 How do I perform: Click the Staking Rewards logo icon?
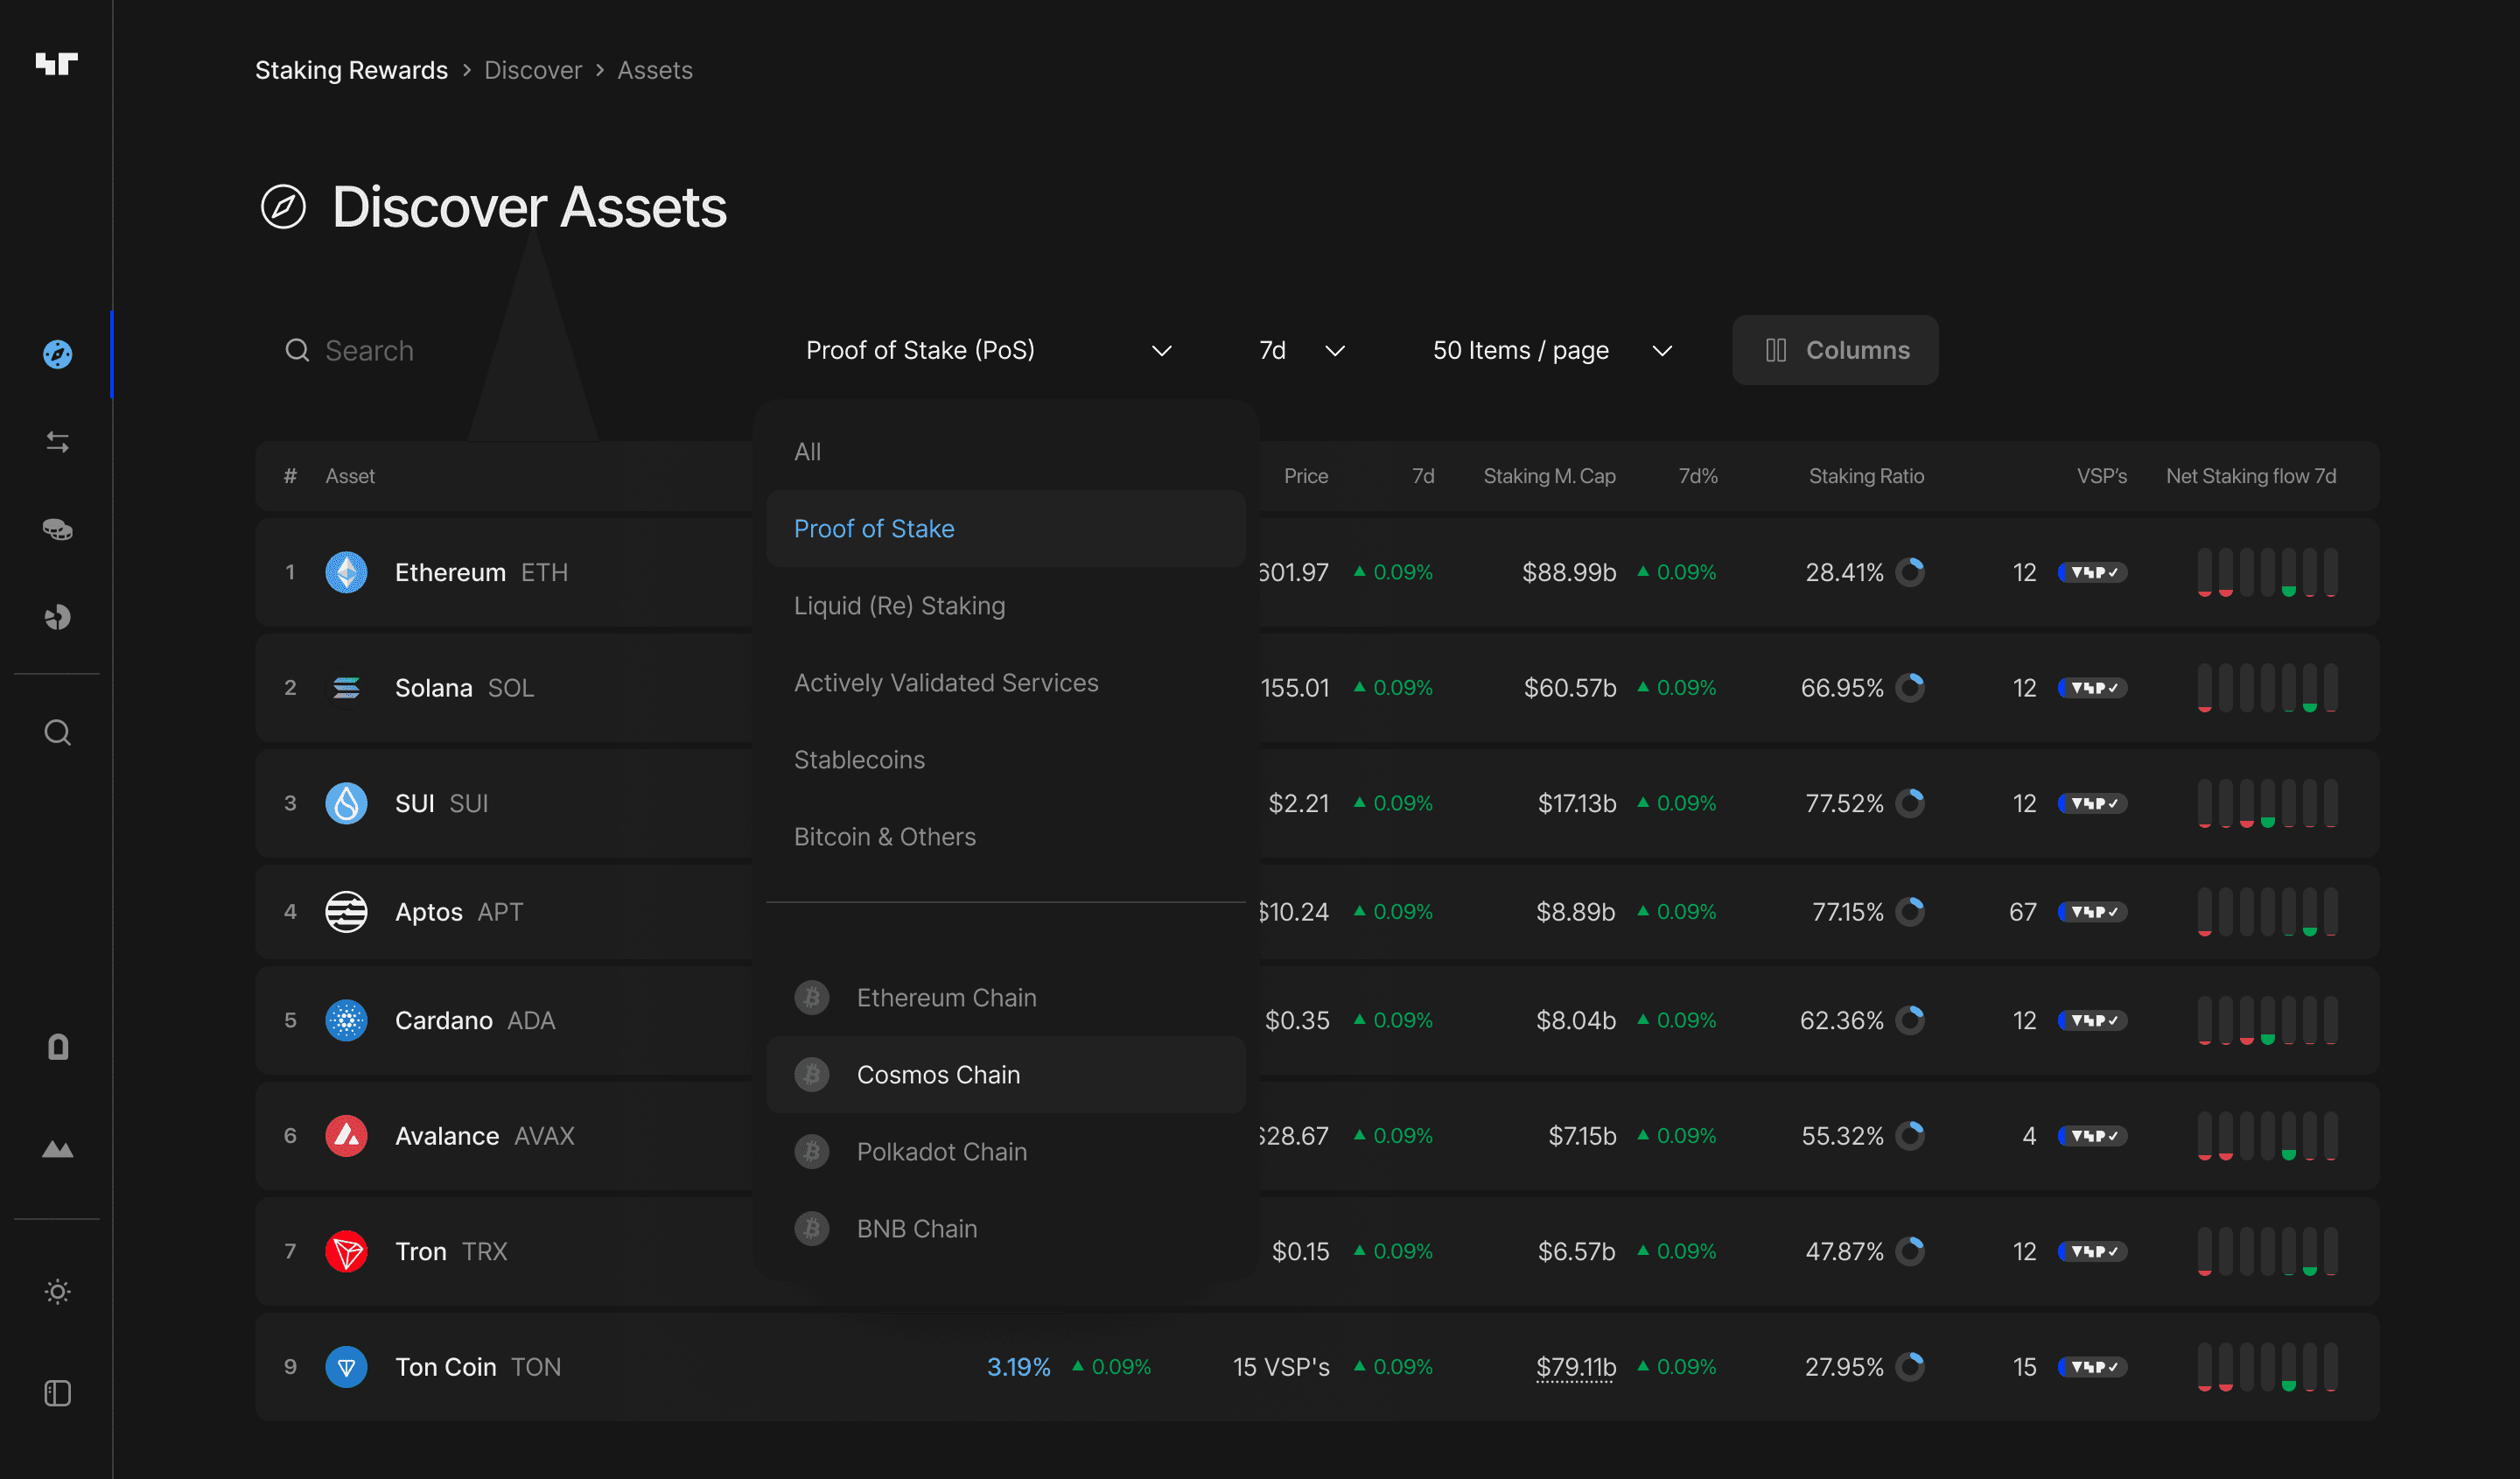(x=56, y=64)
